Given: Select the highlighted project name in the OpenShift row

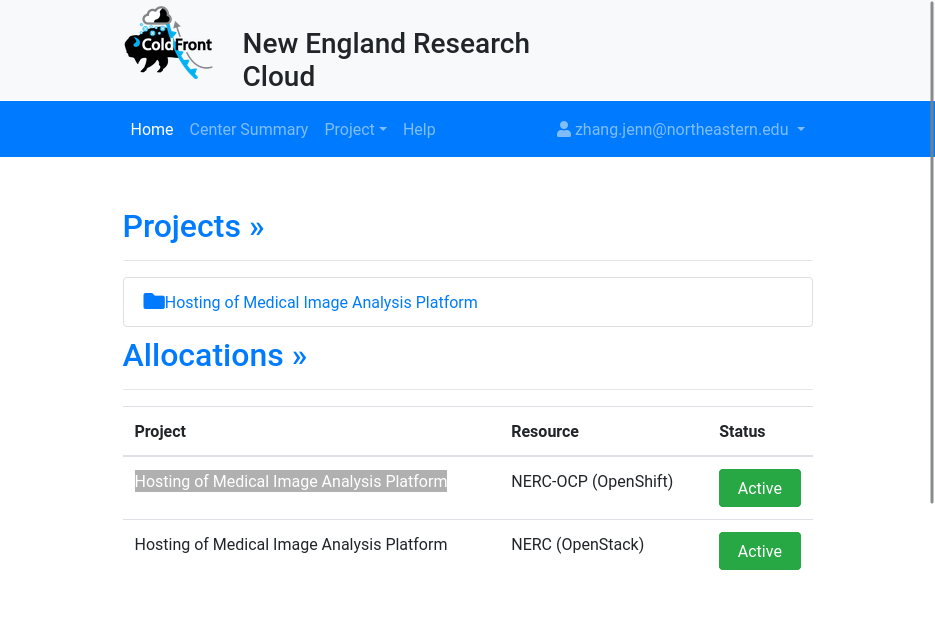Looking at the screenshot, I should (291, 481).
